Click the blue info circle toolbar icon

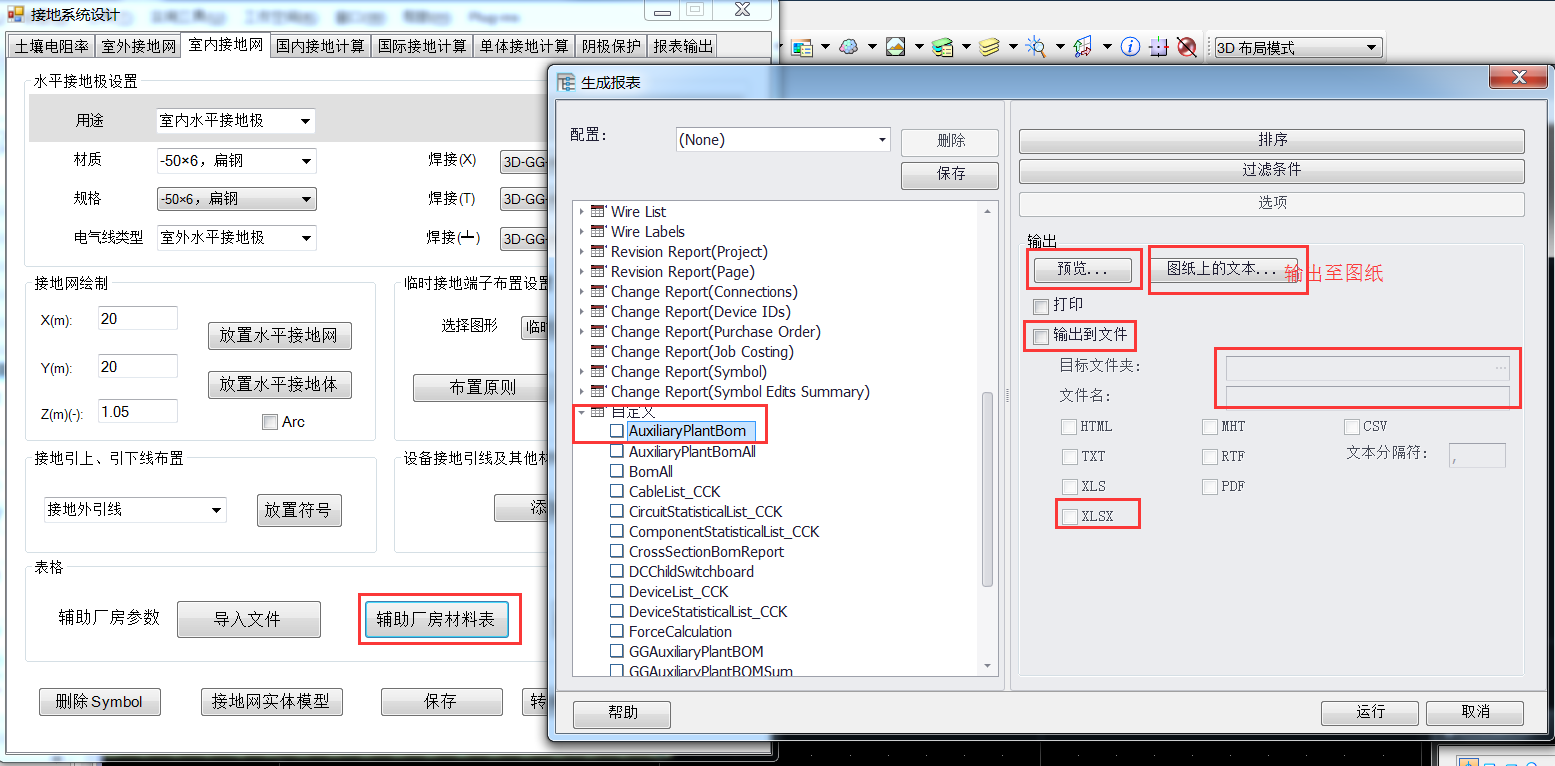click(1130, 47)
